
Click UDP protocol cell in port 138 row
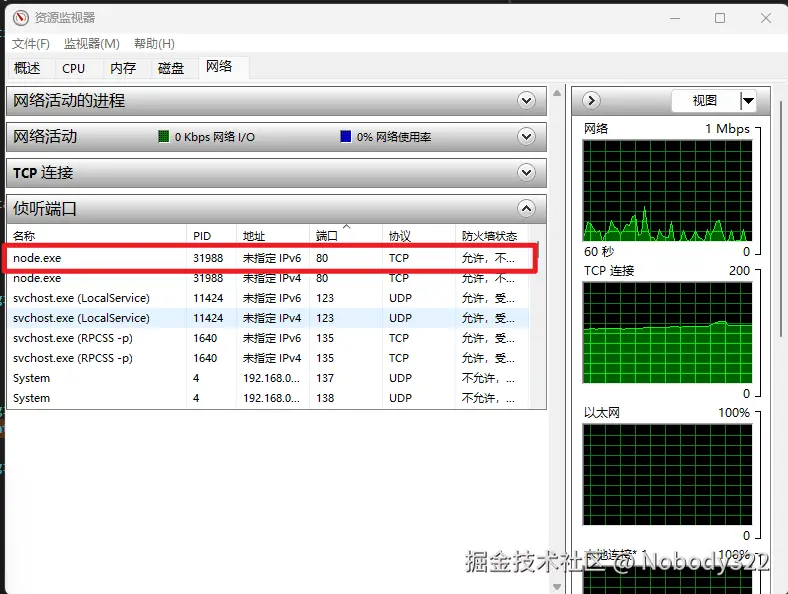click(x=401, y=398)
